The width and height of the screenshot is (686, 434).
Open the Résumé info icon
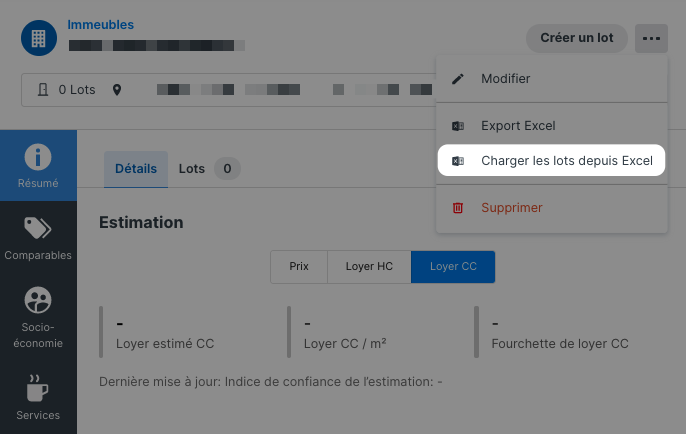coord(38,157)
